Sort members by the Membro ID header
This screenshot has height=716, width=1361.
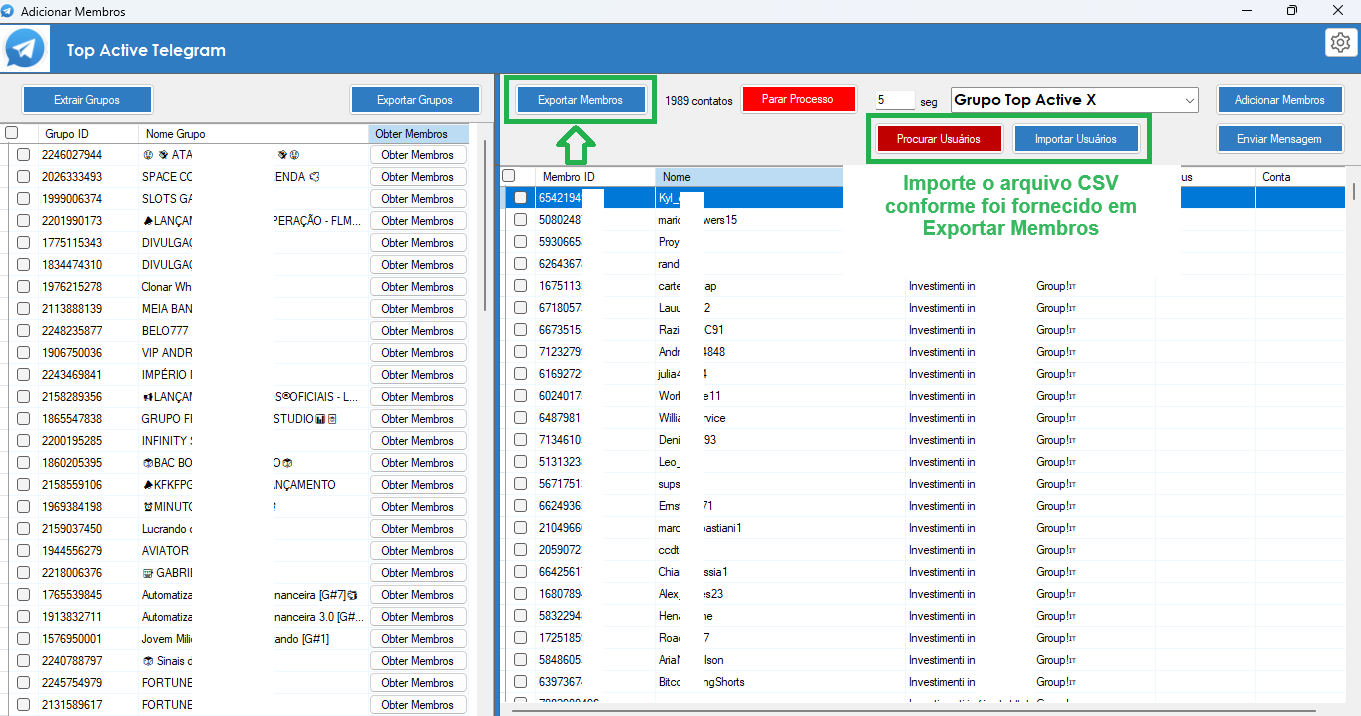596,177
